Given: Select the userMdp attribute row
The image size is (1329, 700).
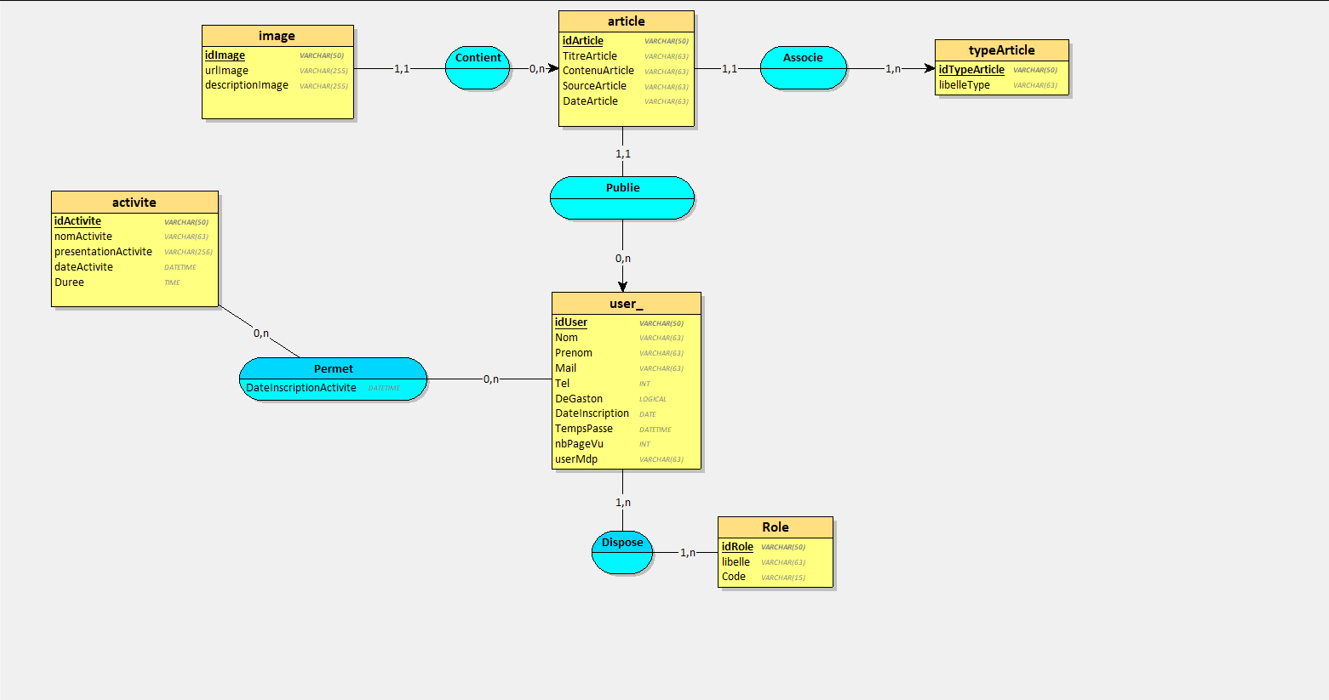Looking at the screenshot, I should point(576,460).
